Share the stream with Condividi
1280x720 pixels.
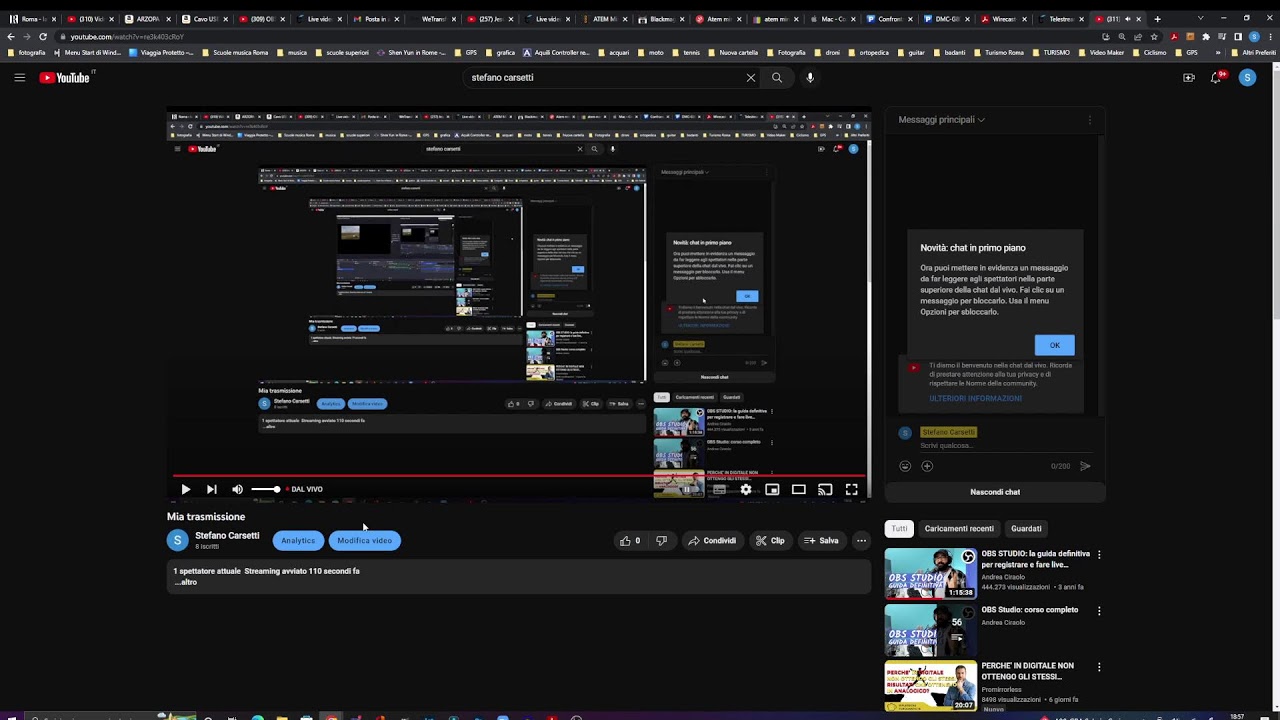[712, 541]
